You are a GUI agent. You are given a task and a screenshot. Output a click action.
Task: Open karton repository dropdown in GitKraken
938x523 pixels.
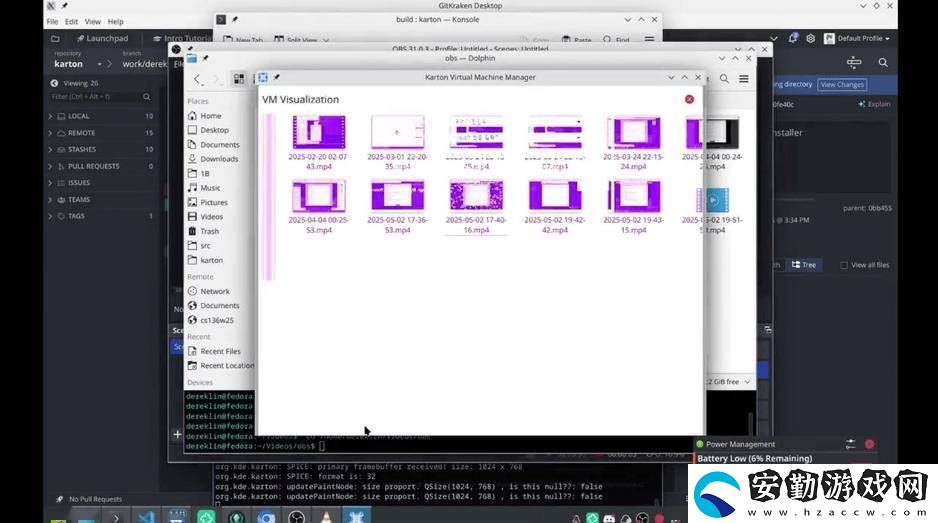click(x=78, y=63)
